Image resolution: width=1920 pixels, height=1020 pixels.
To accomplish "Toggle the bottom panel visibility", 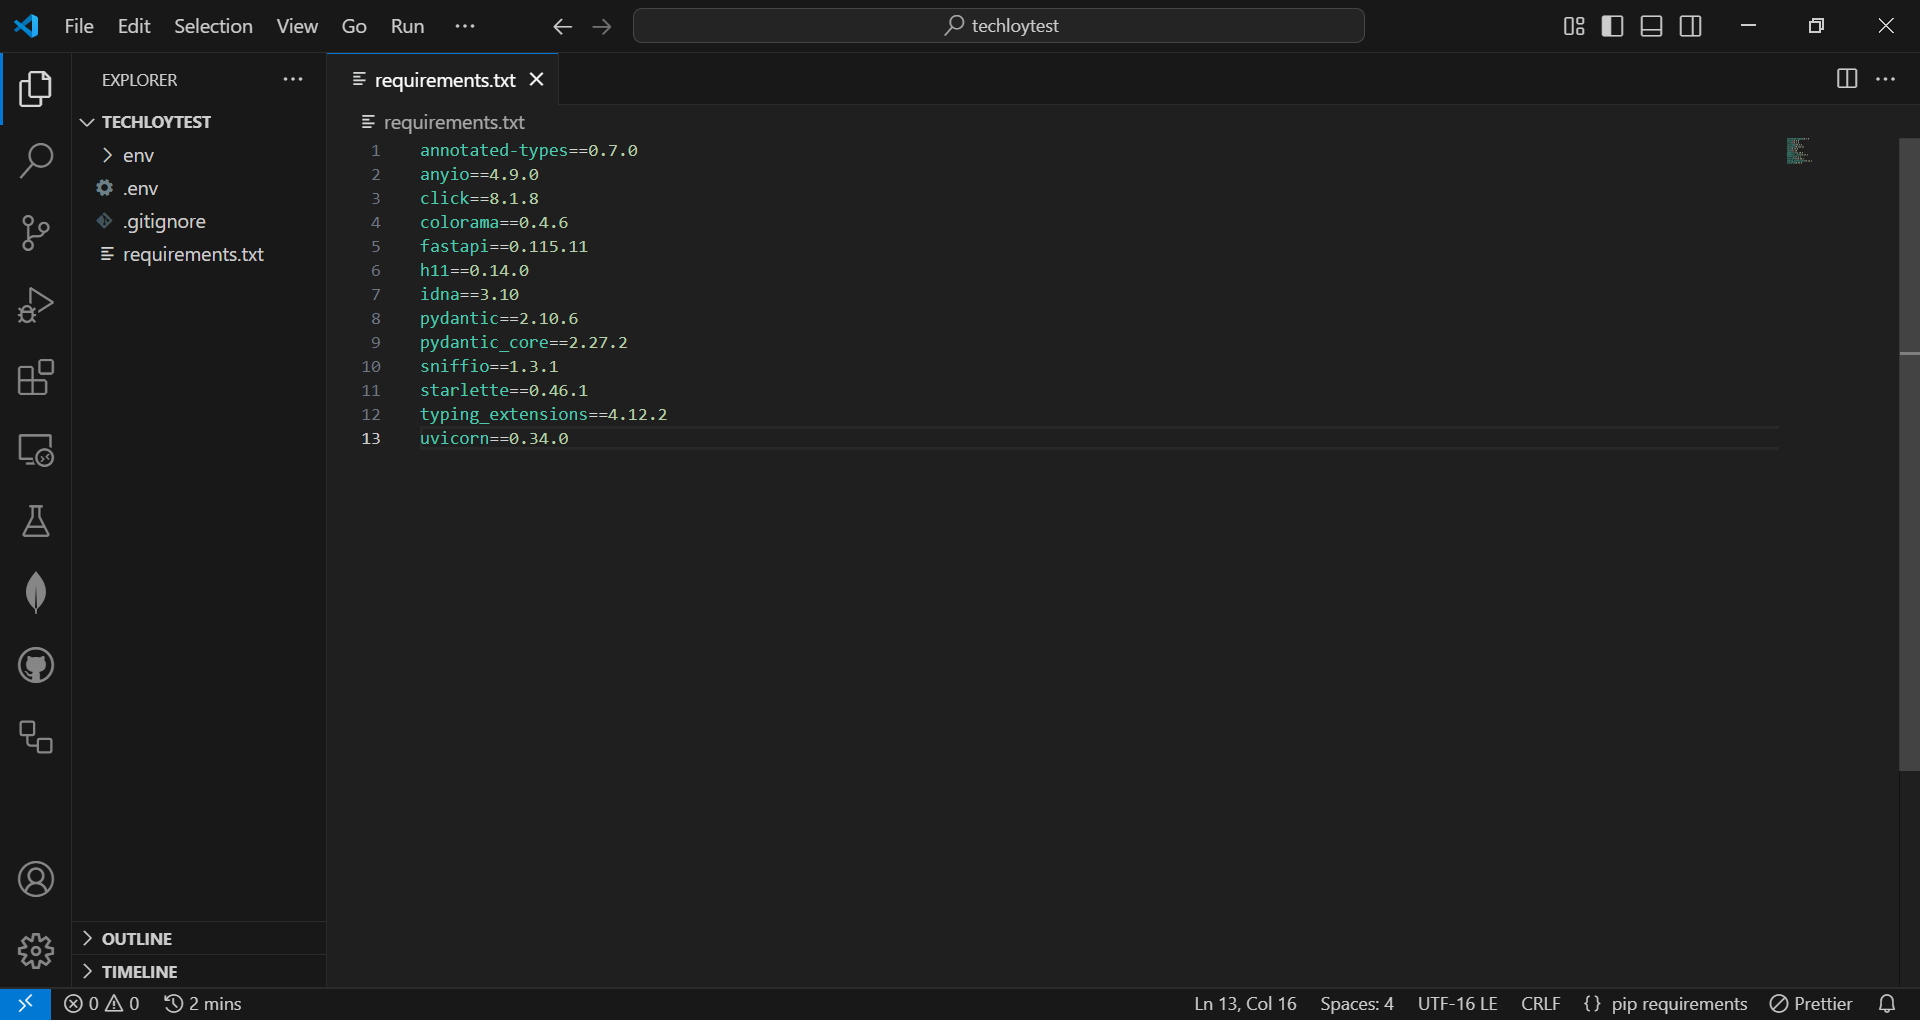I will pyautogui.click(x=1651, y=26).
